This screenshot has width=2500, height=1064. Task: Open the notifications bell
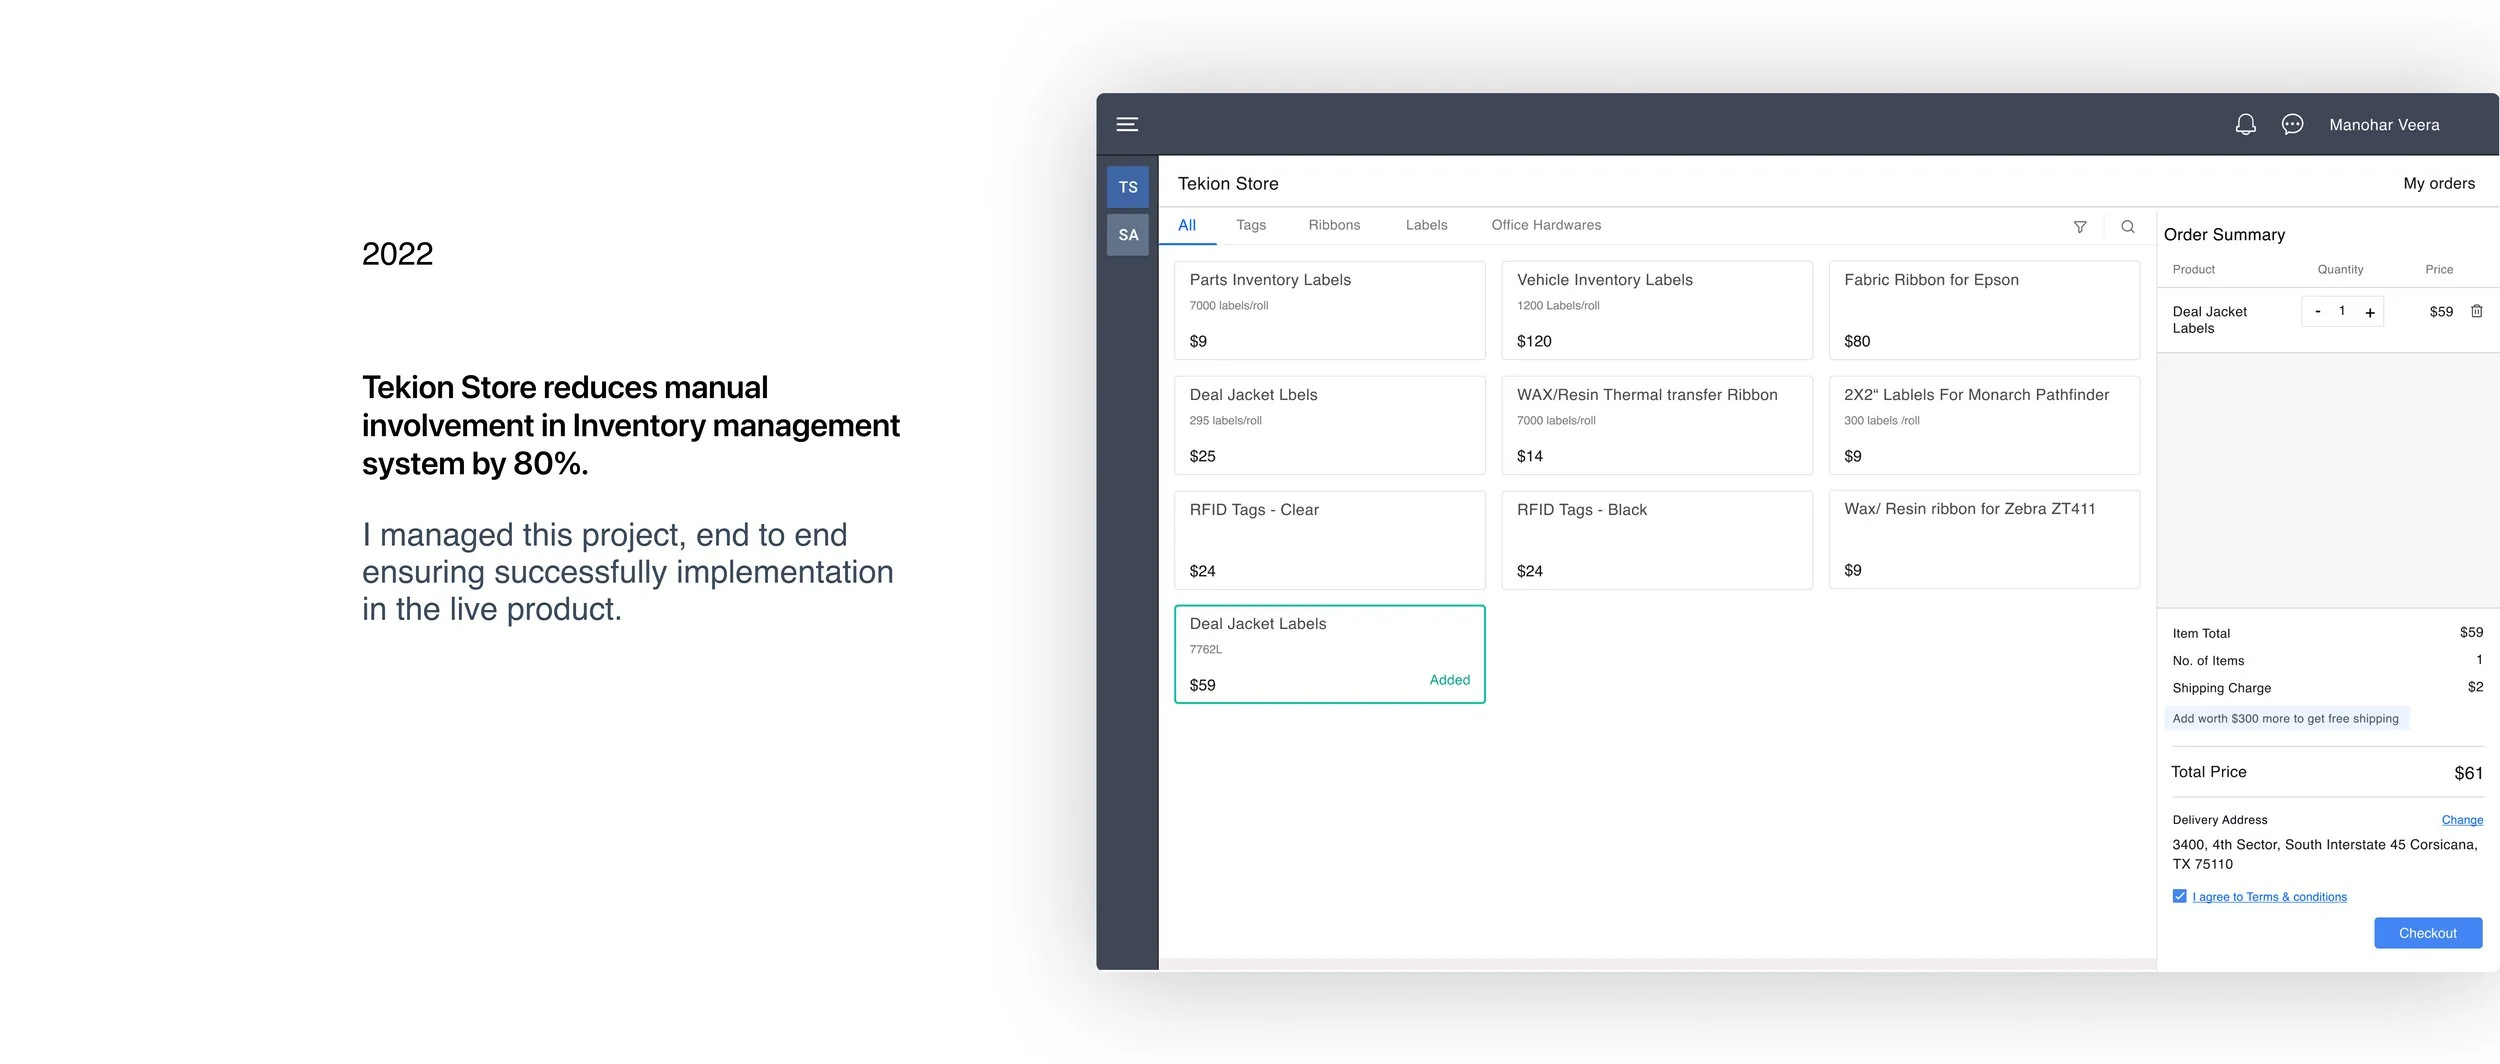click(x=2245, y=124)
